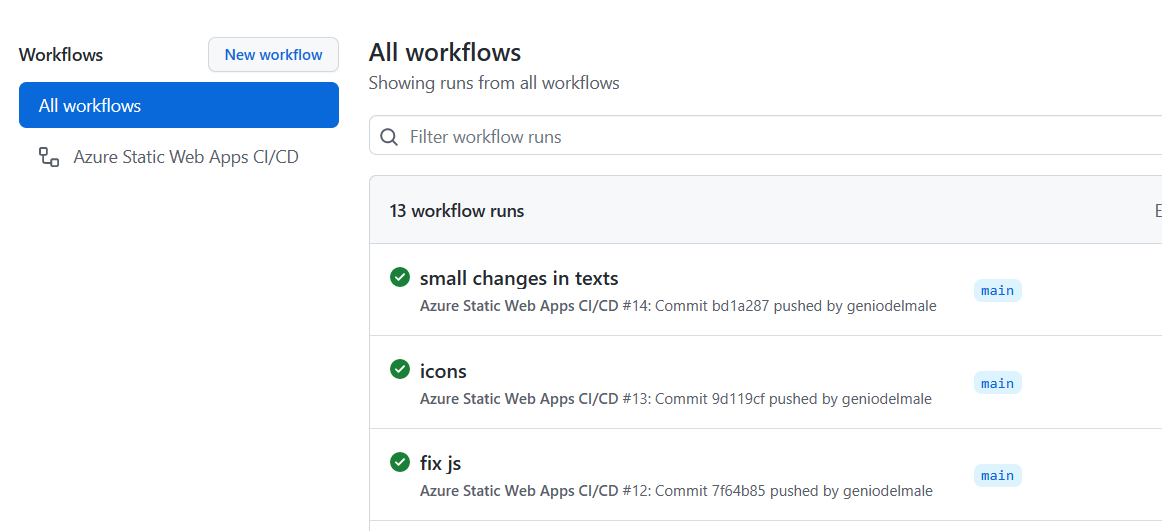Click the green success check for run #14
The height and width of the screenshot is (531, 1162).
pos(400,278)
